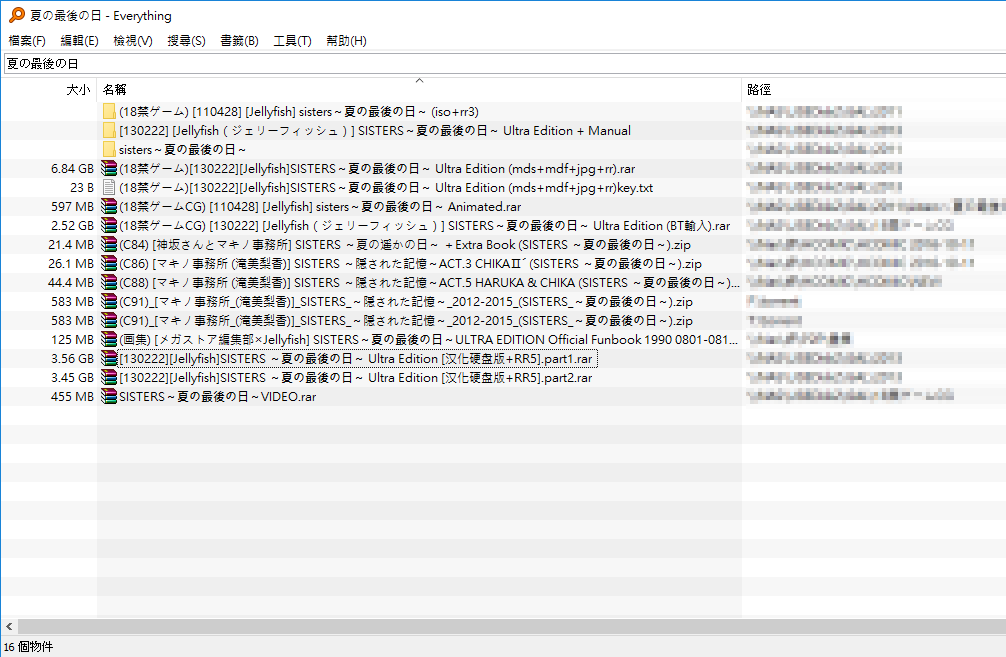
Task: Click archive icon of the 597 MB Animated.rar
Action: 109,207
